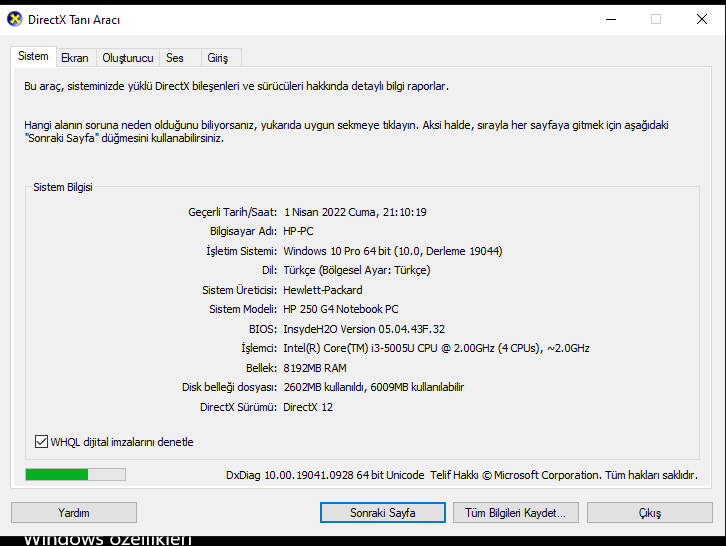Image resolution: width=726 pixels, height=546 pixels.
Task: Go to the Giriş tab
Action: [x=221, y=58]
